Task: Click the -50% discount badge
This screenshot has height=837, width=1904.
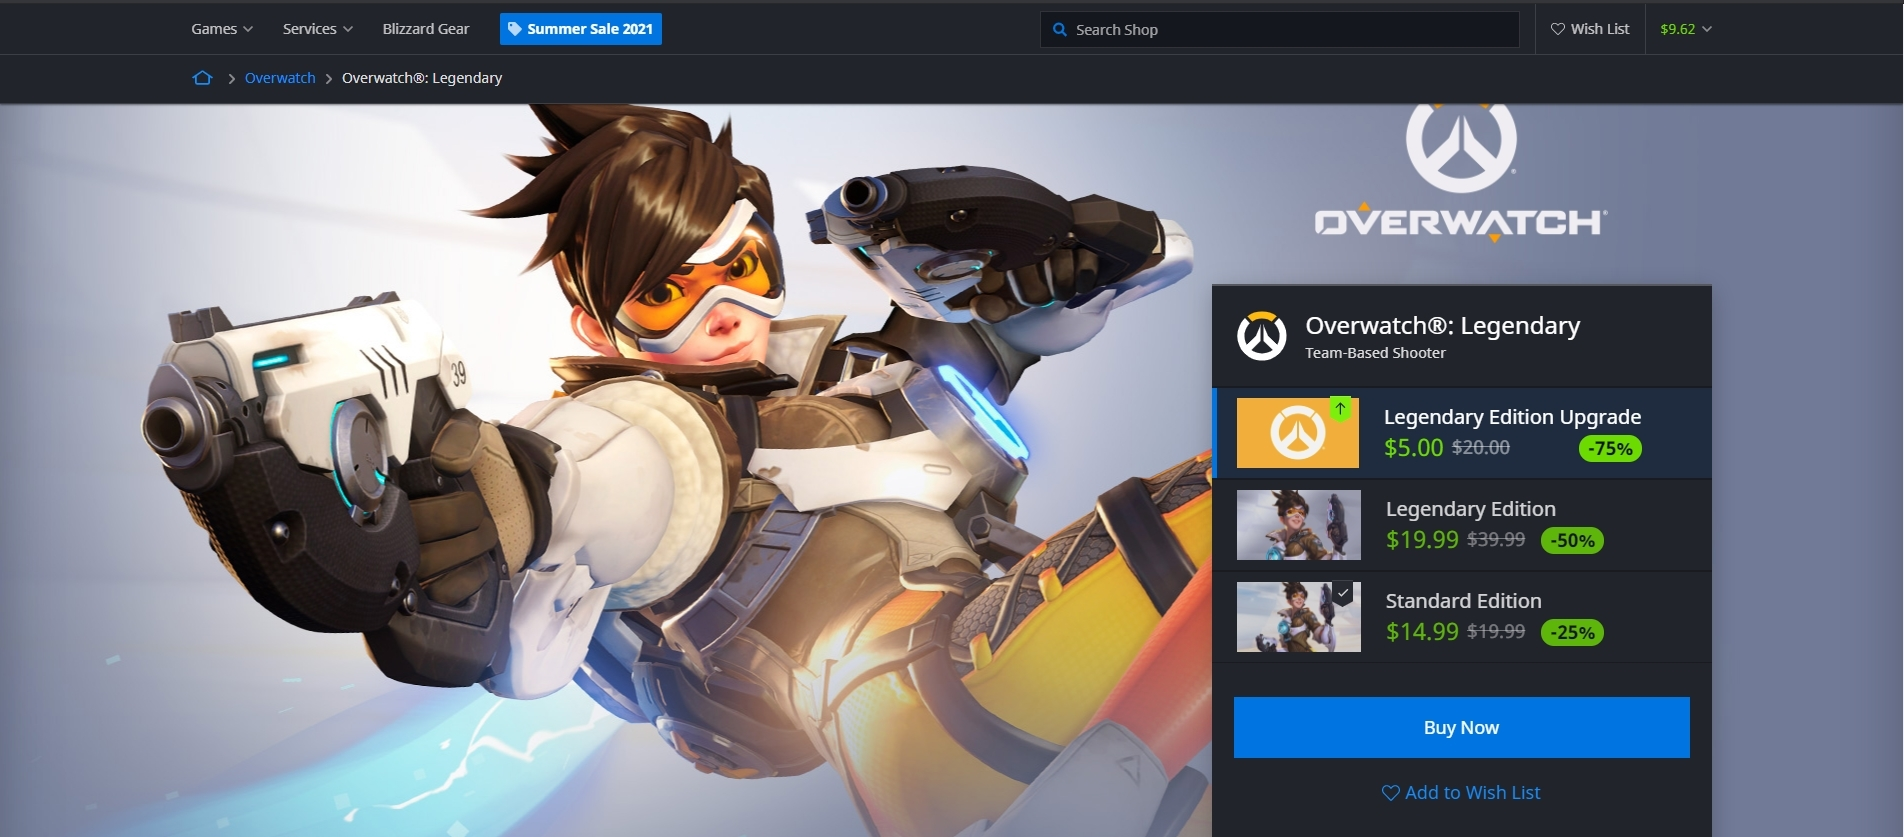Action: 1573,541
